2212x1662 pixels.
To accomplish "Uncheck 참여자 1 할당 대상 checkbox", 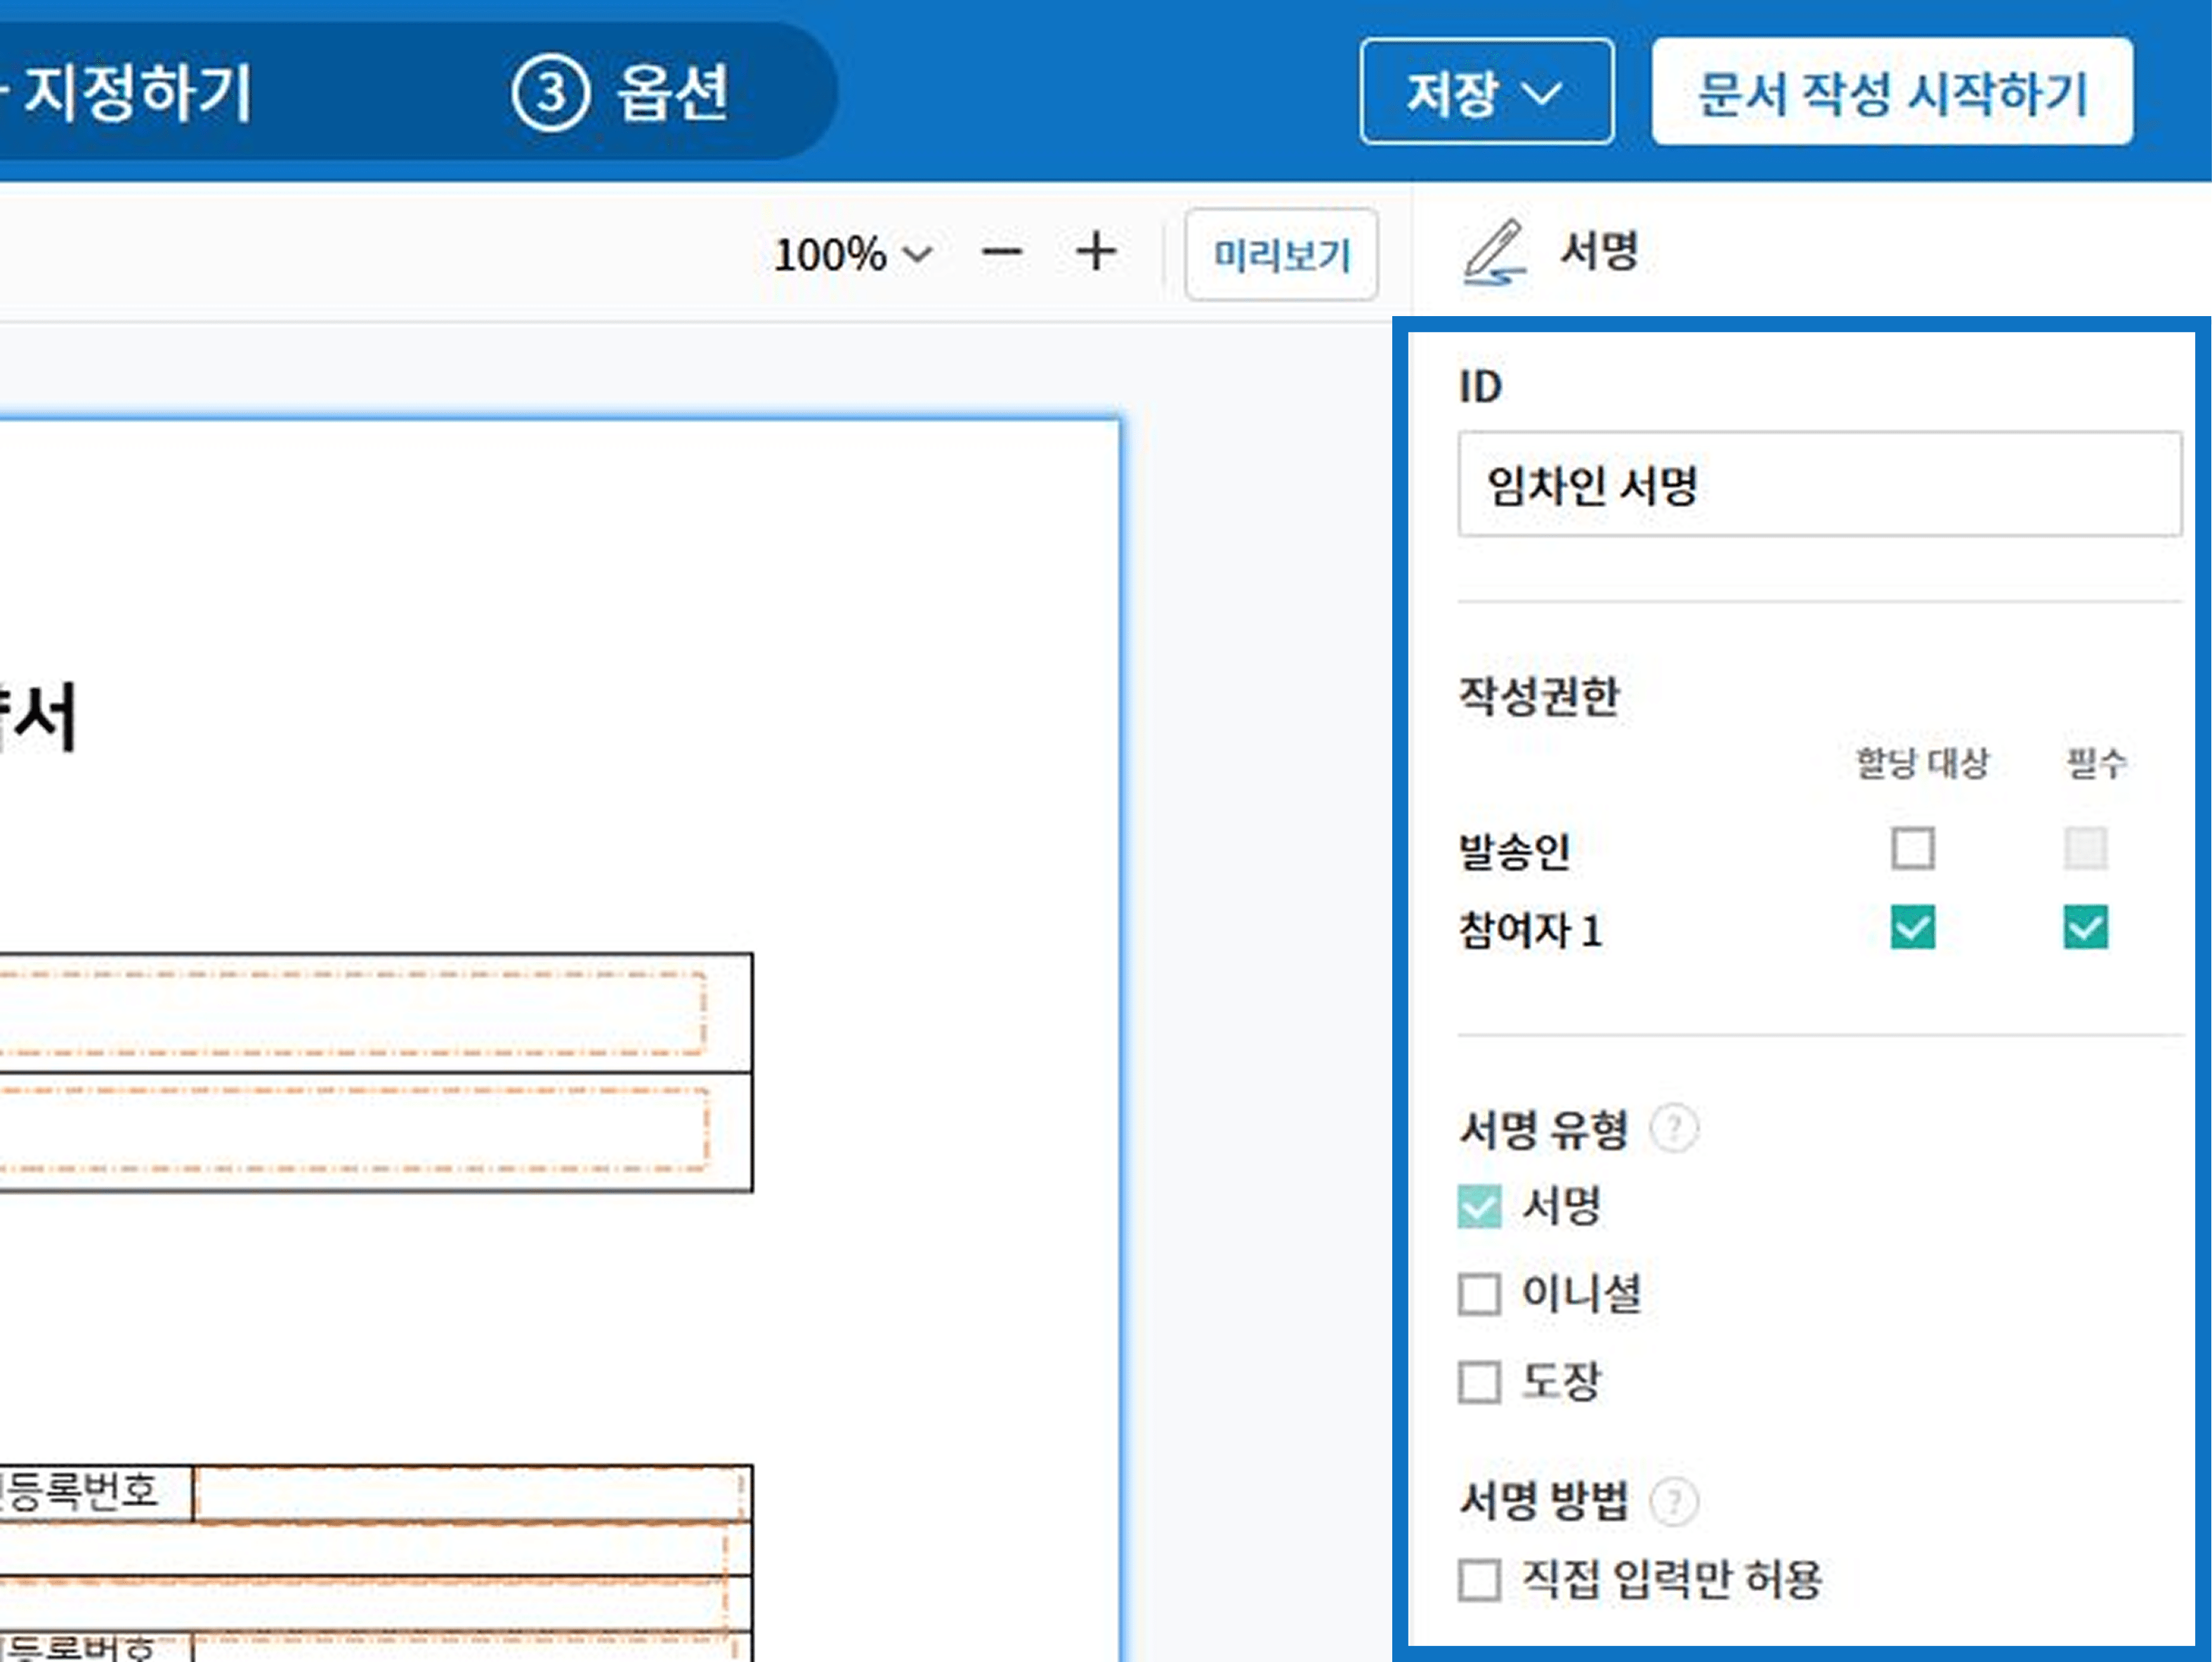I will coord(1912,928).
